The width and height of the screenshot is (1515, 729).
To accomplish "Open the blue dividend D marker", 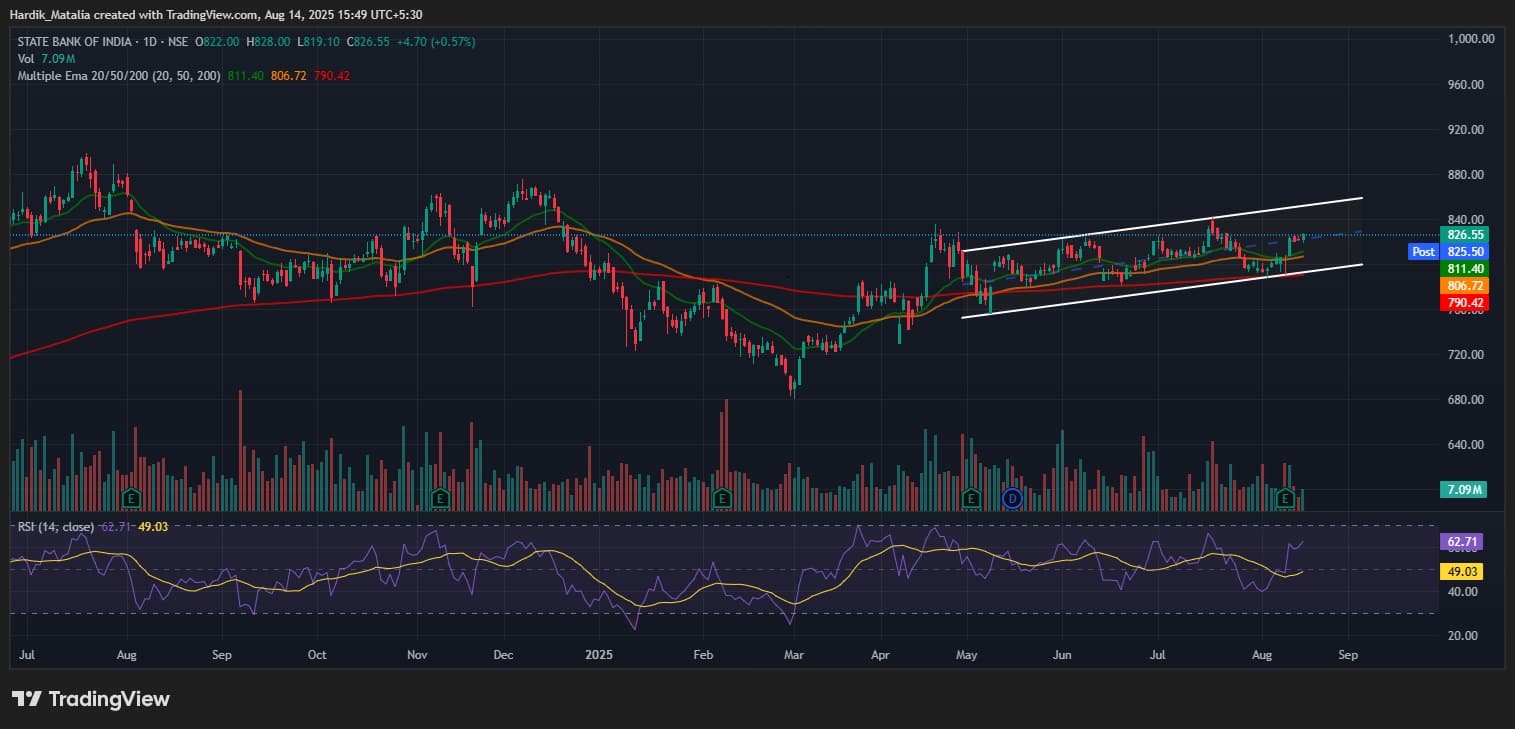I will (1011, 497).
